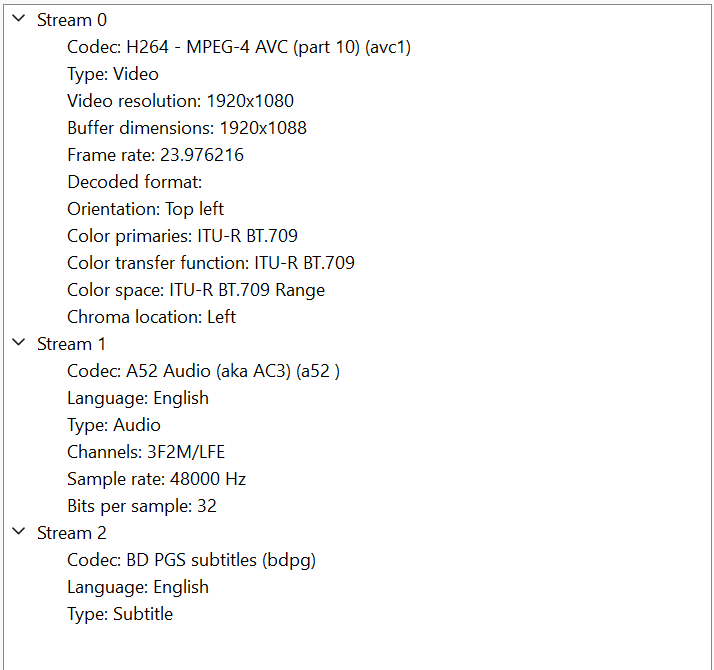Image resolution: width=714 pixels, height=670 pixels.
Task: Select the Stream 2 tree node
Action: coord(72,533)
